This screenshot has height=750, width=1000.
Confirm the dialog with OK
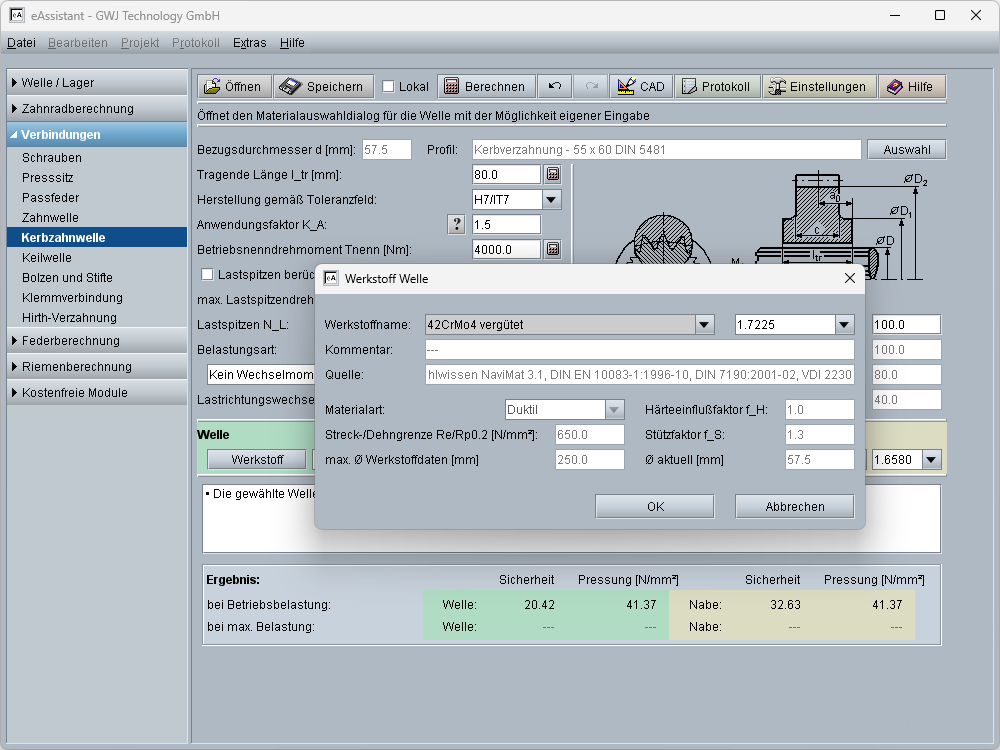click(655, 506)
